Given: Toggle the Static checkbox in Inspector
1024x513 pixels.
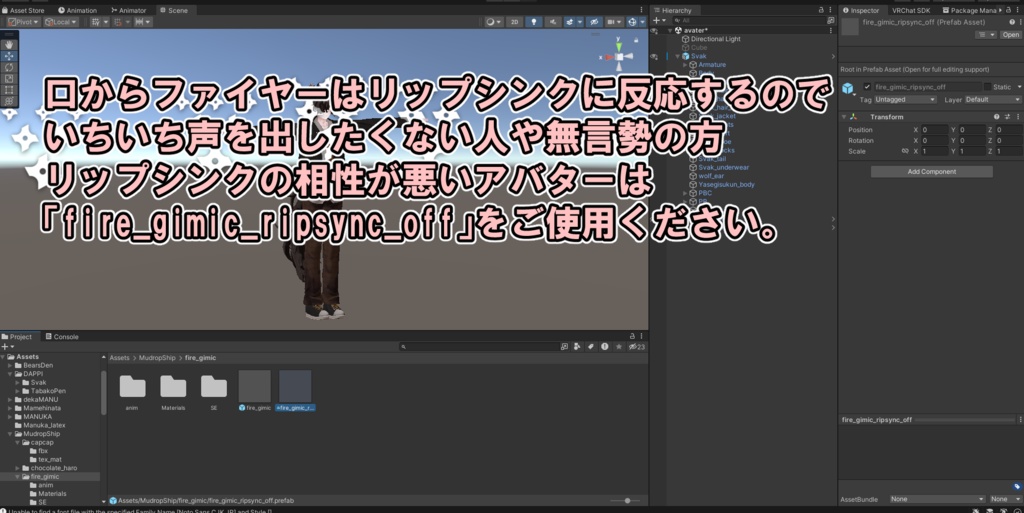Looking at the screenshot, I should [987, 87].
